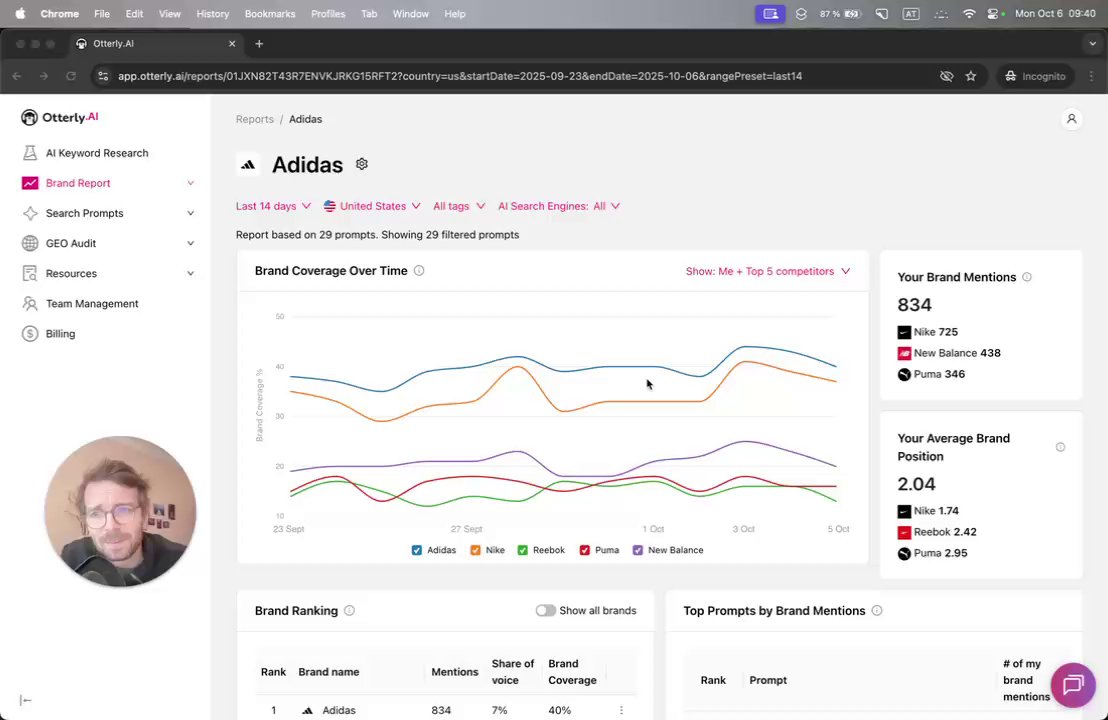Image resolution: width=1108 pixels, height=720 pixels.
Task: Select Team Management in the sidebar
Action: click(92, 304)
